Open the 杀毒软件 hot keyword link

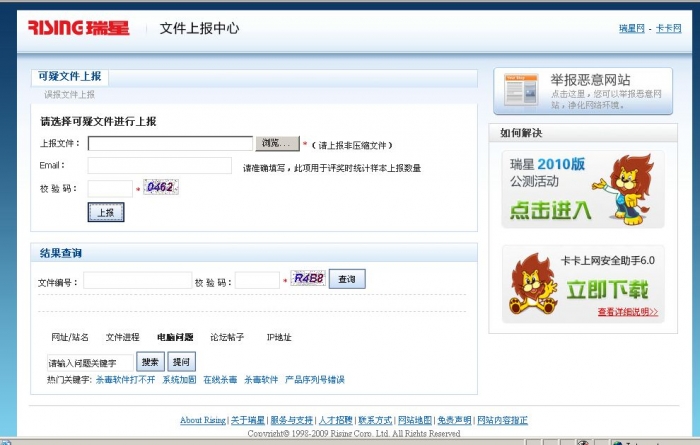click(x=261, y=380)
